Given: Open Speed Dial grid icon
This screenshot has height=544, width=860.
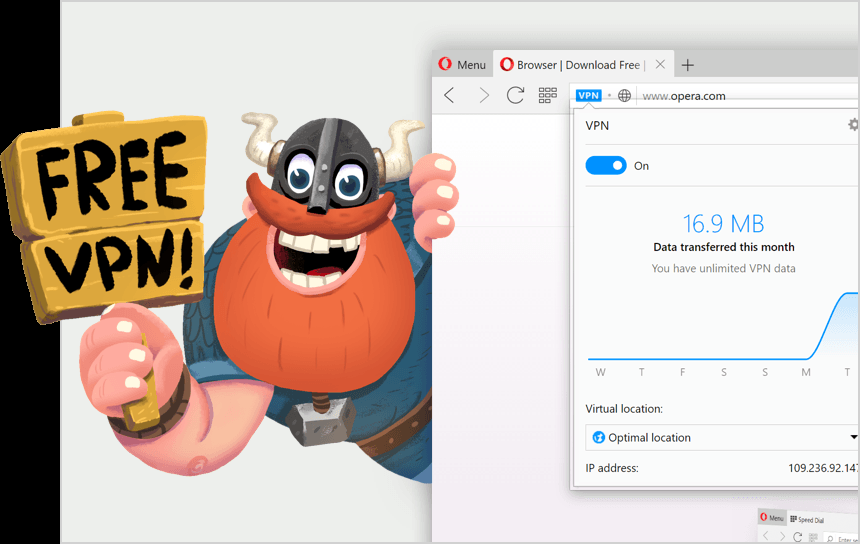Looking at the screenshot, I should tap(547, 95).
